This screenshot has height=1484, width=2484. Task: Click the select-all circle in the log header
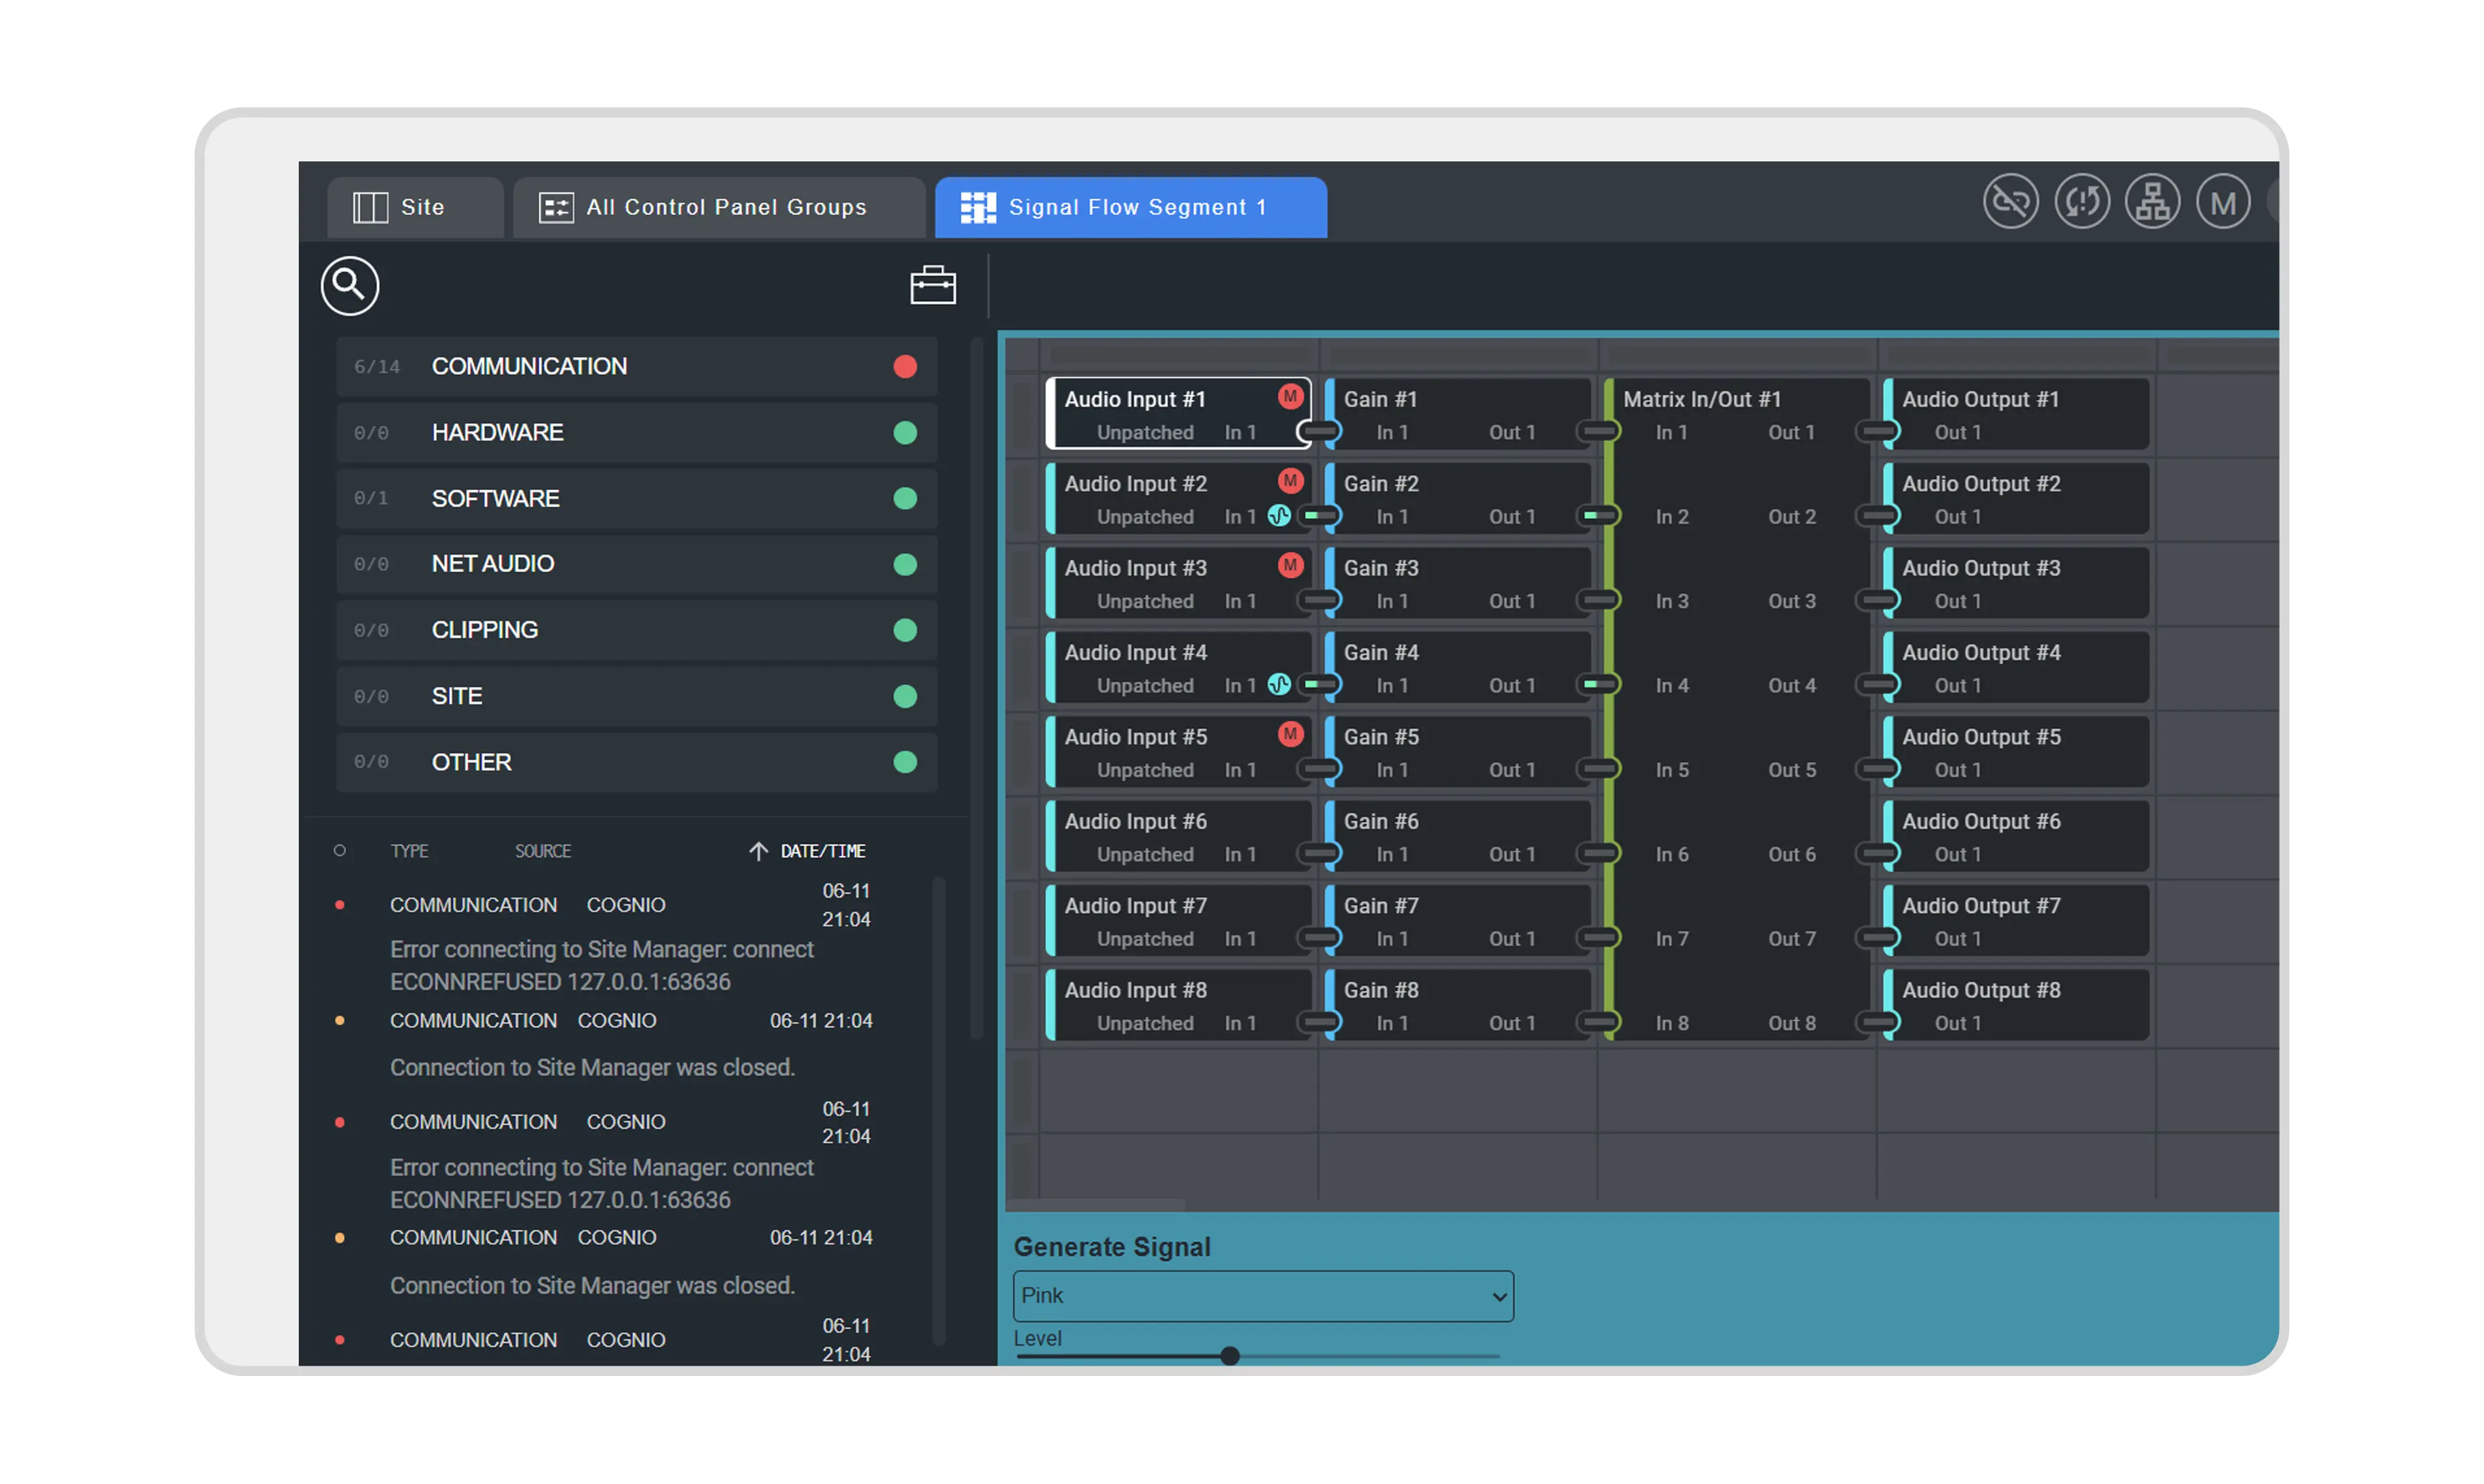point(339,851)
